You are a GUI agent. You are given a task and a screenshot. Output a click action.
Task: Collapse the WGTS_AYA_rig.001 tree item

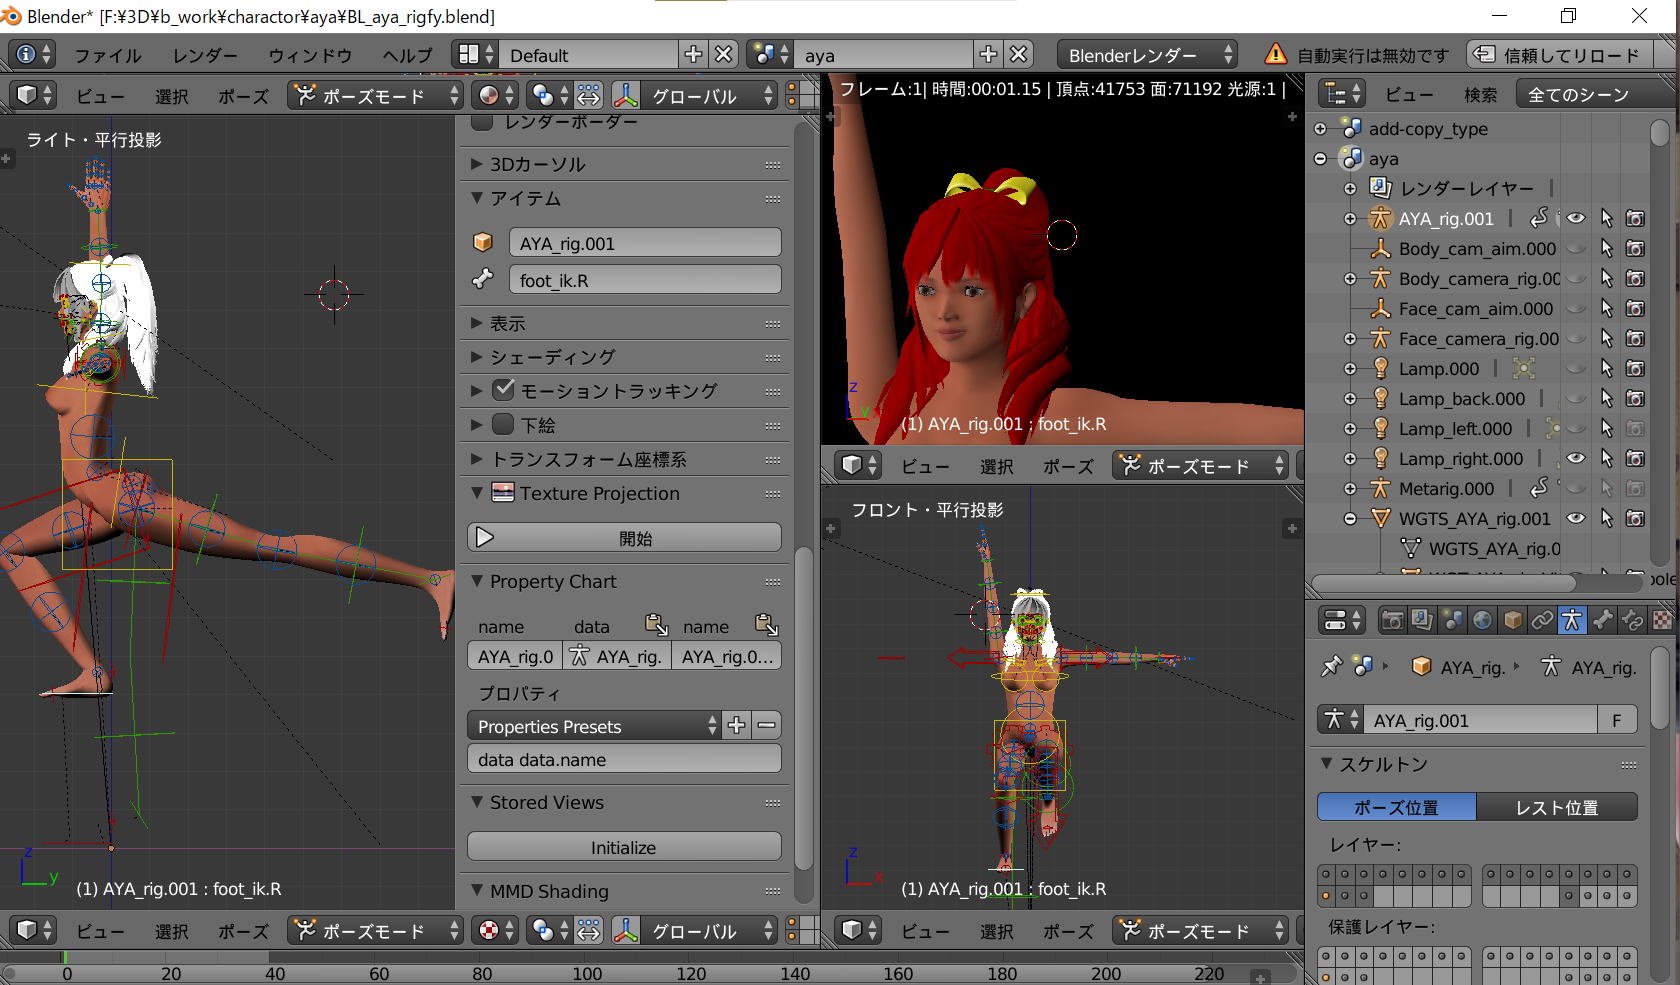pyautogui.click(x=1350, y=519)
